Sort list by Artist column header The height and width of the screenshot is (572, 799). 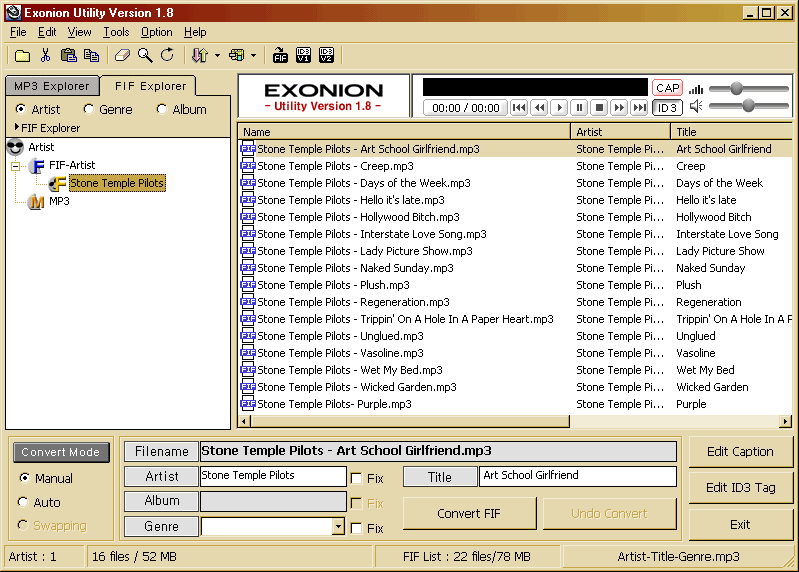621,132
